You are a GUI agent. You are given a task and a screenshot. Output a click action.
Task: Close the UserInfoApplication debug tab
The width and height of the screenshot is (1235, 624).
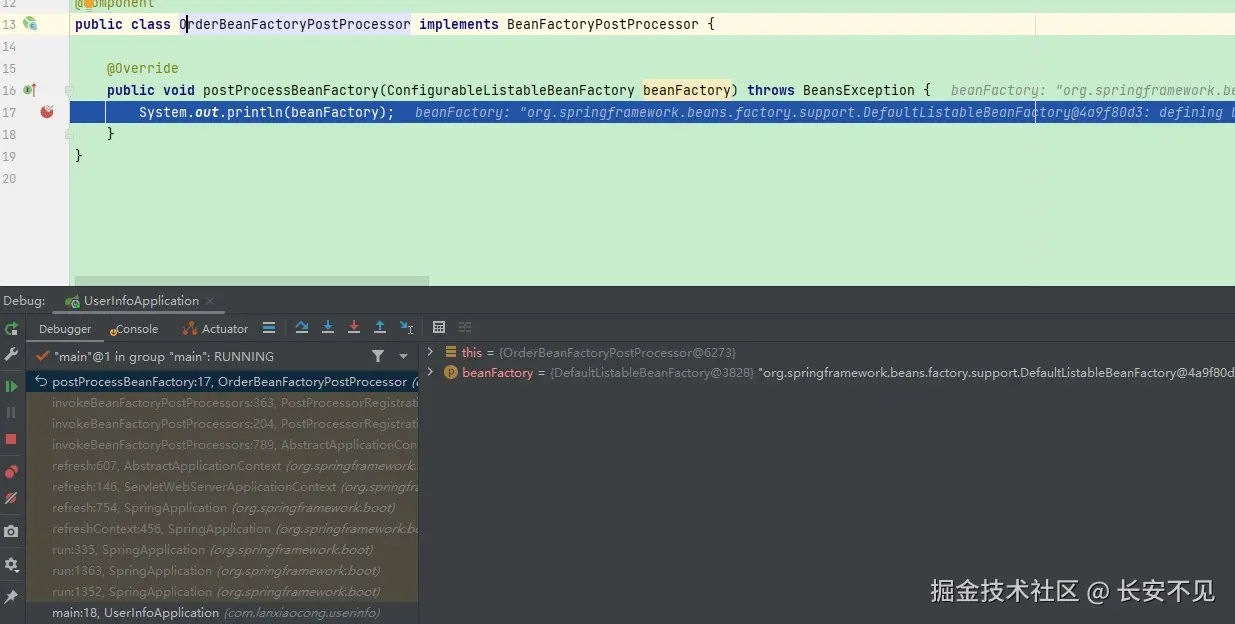click(x=210, y=301)
